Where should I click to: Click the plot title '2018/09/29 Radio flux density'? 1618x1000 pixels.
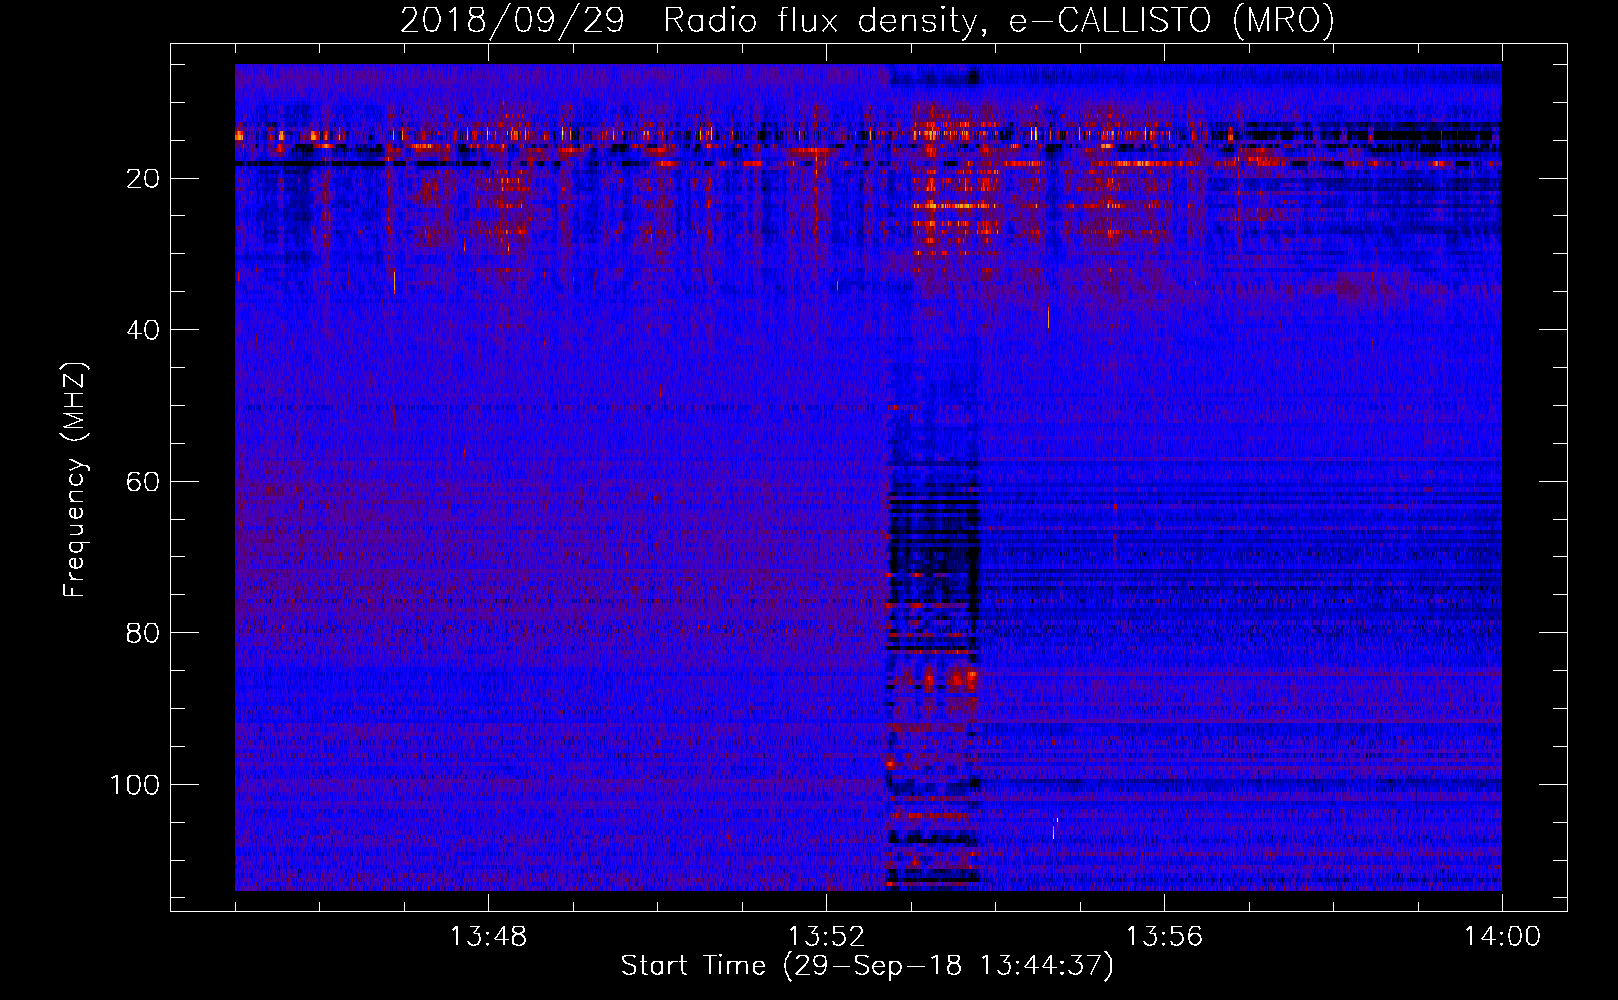click(868, 20)
